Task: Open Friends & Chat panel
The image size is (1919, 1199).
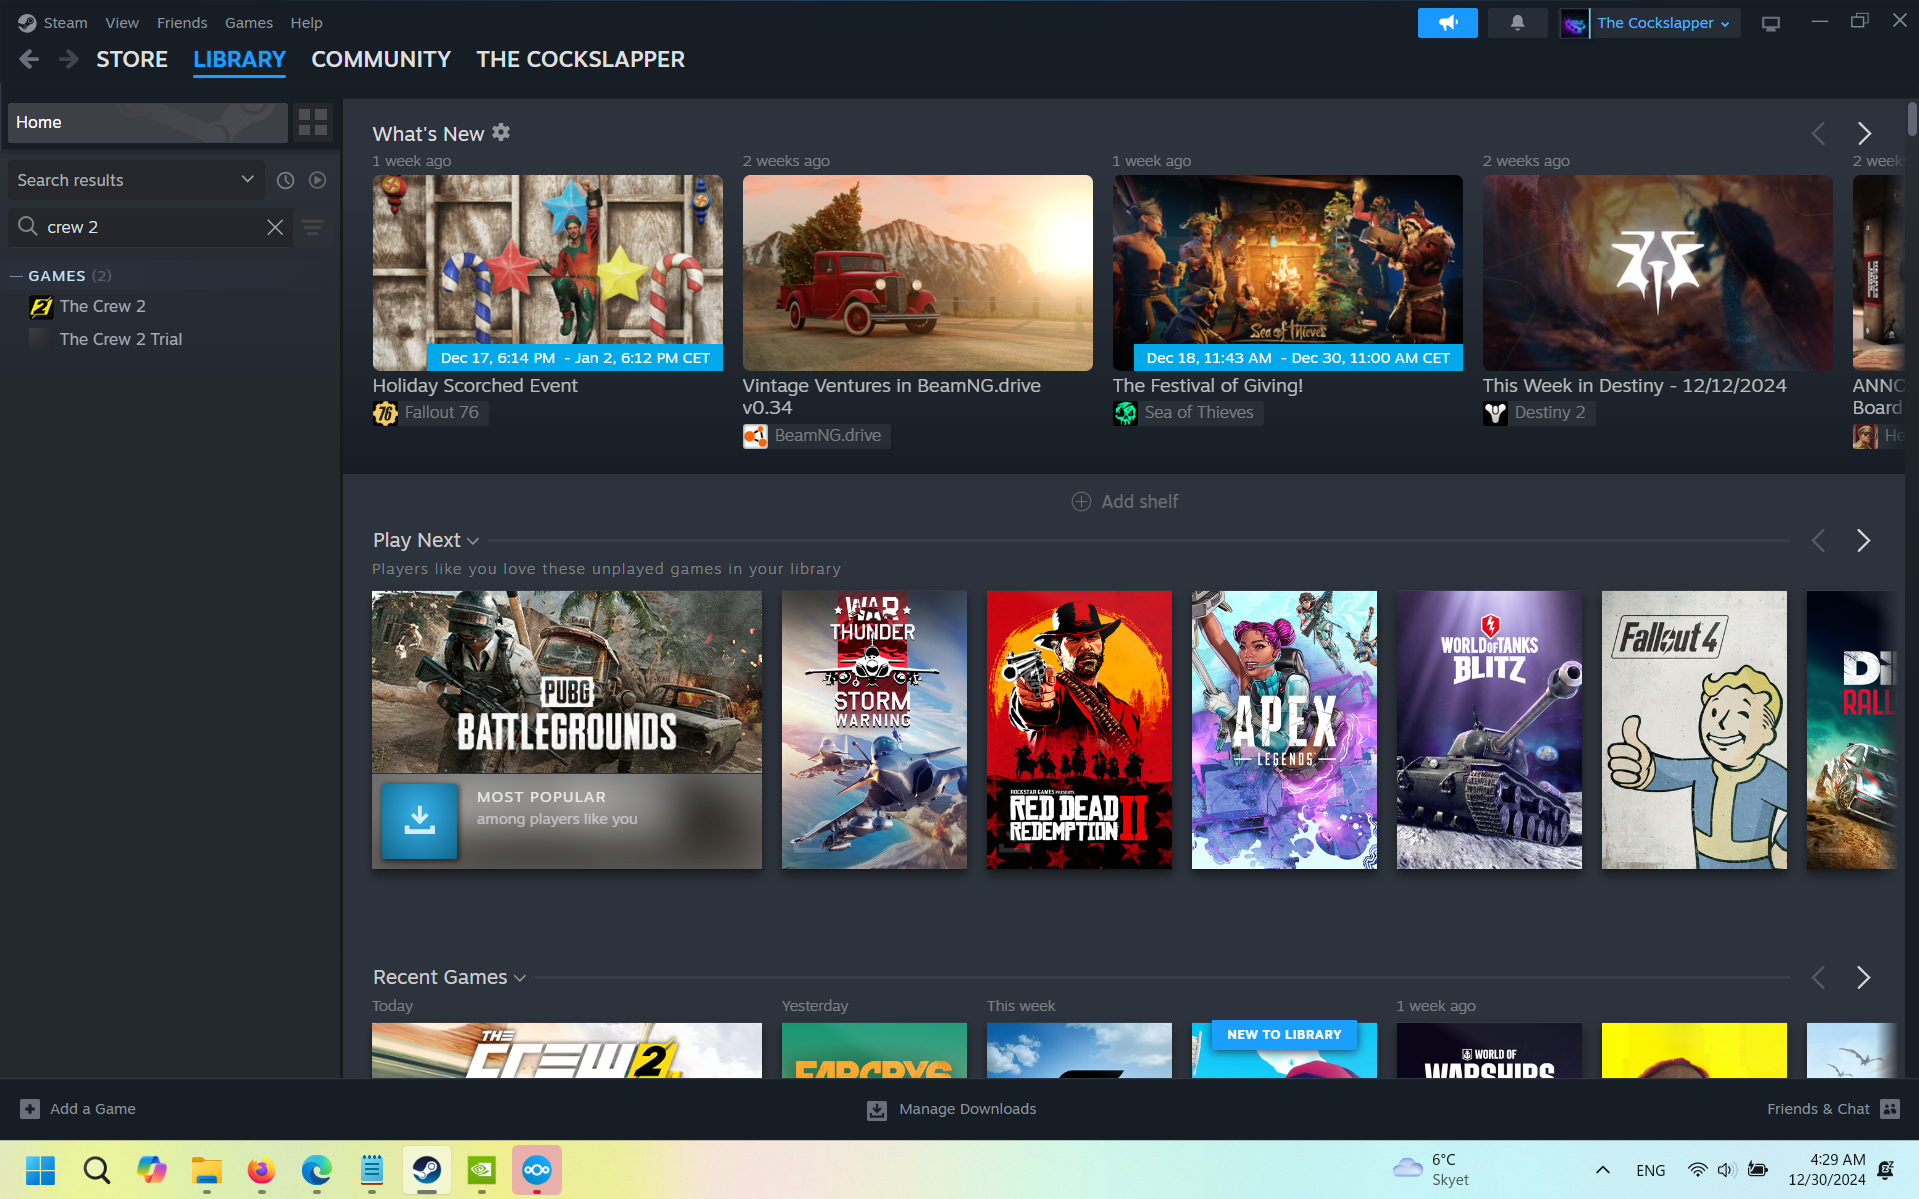Action: tap(1833, 1109)
